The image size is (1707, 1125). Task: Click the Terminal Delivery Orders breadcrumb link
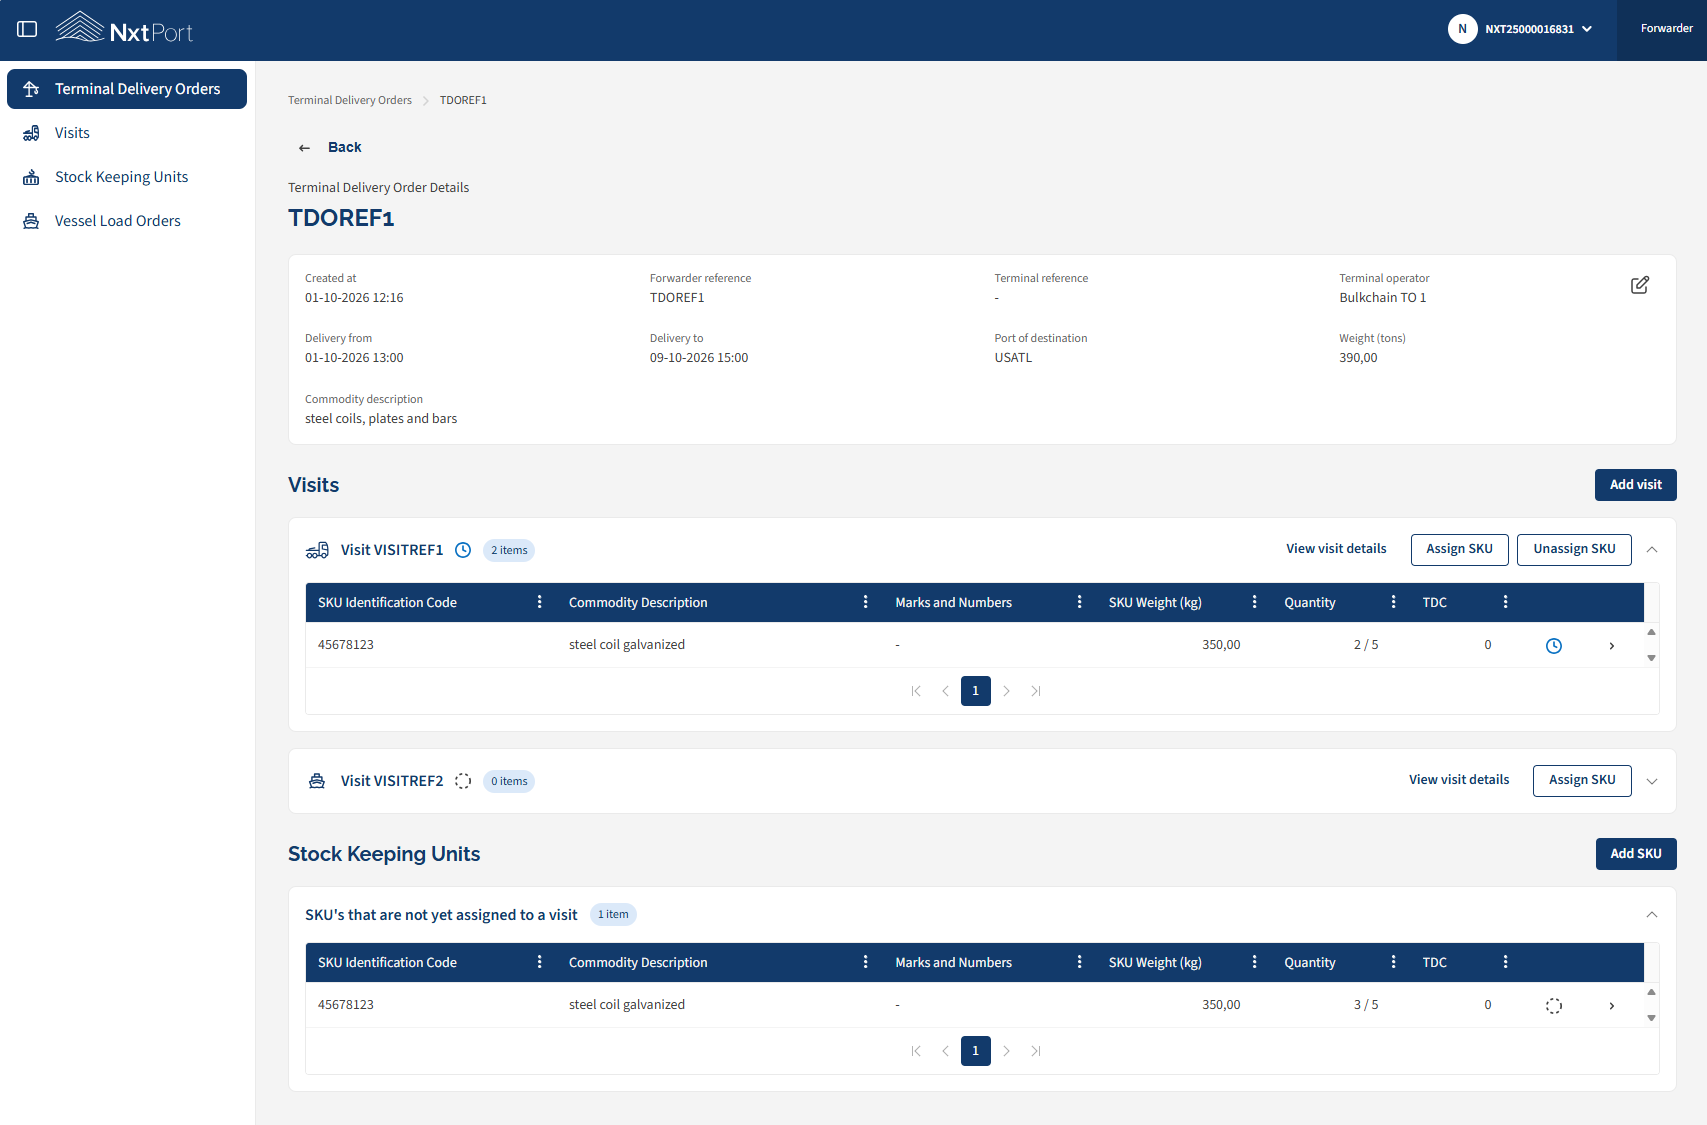coord(350,100)
